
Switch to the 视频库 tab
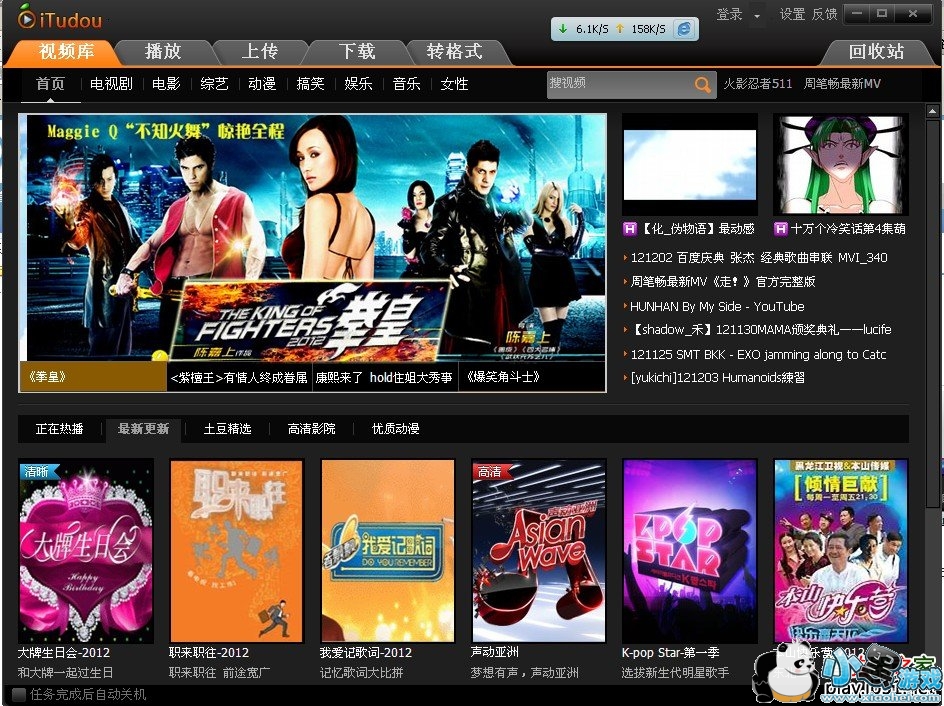[66, 52]
